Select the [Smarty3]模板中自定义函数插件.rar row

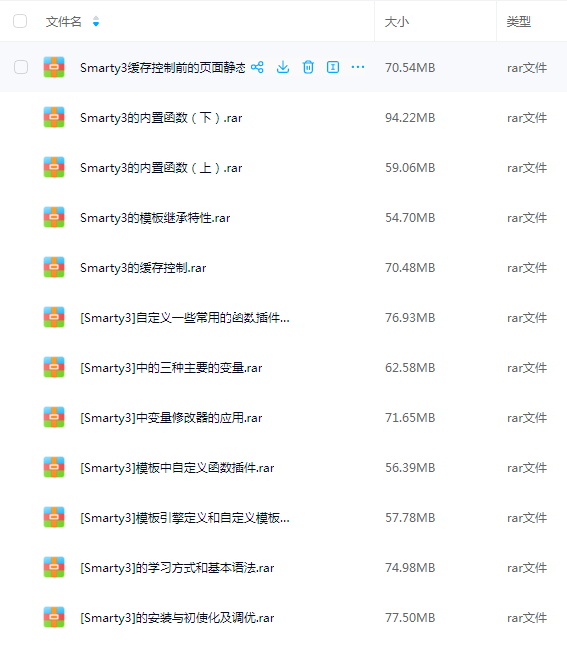pyautogui.click(x=283, y=467)
